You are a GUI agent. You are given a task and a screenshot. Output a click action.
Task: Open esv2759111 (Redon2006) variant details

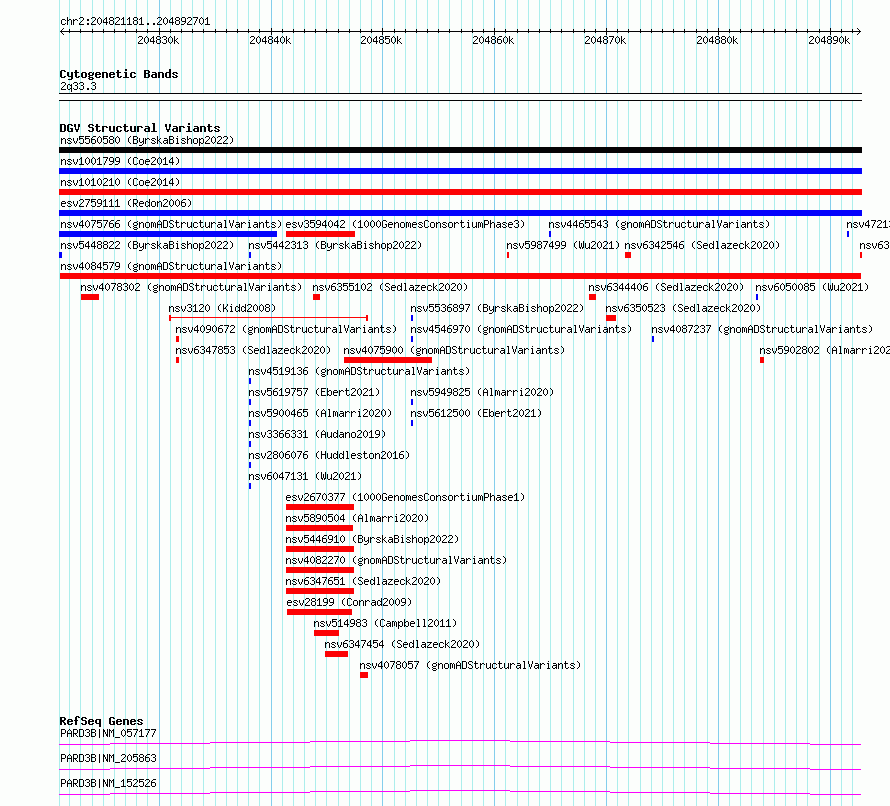(126, 203)
